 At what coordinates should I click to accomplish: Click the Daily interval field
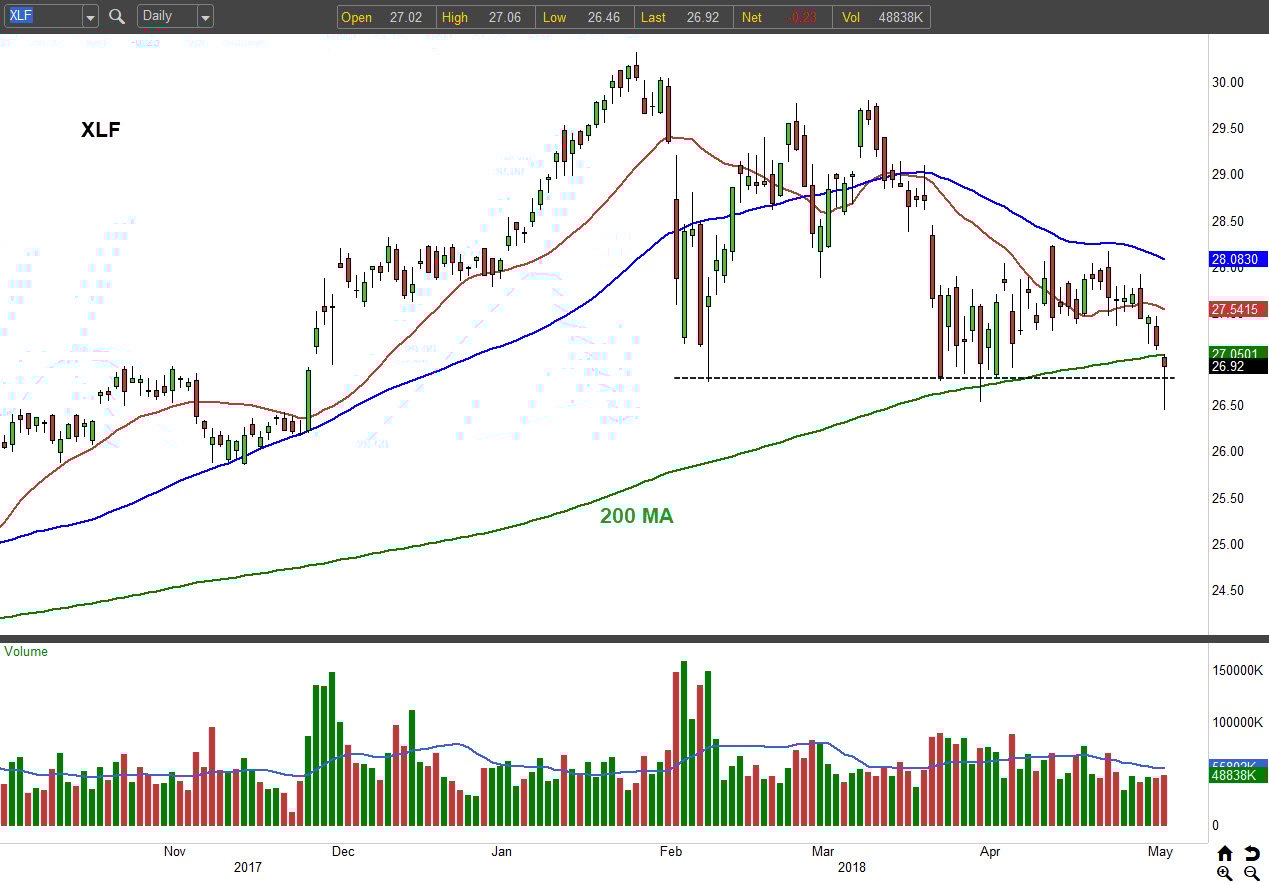coord(167,16)
